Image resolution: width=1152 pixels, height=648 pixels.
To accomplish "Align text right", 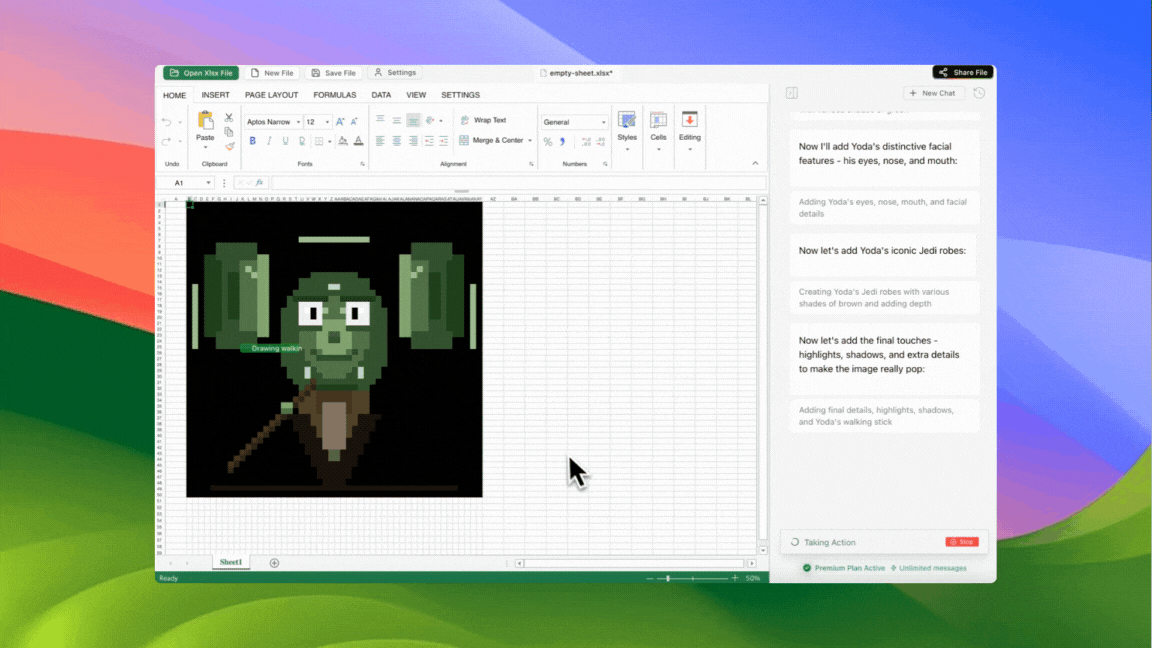I will 413,141.
